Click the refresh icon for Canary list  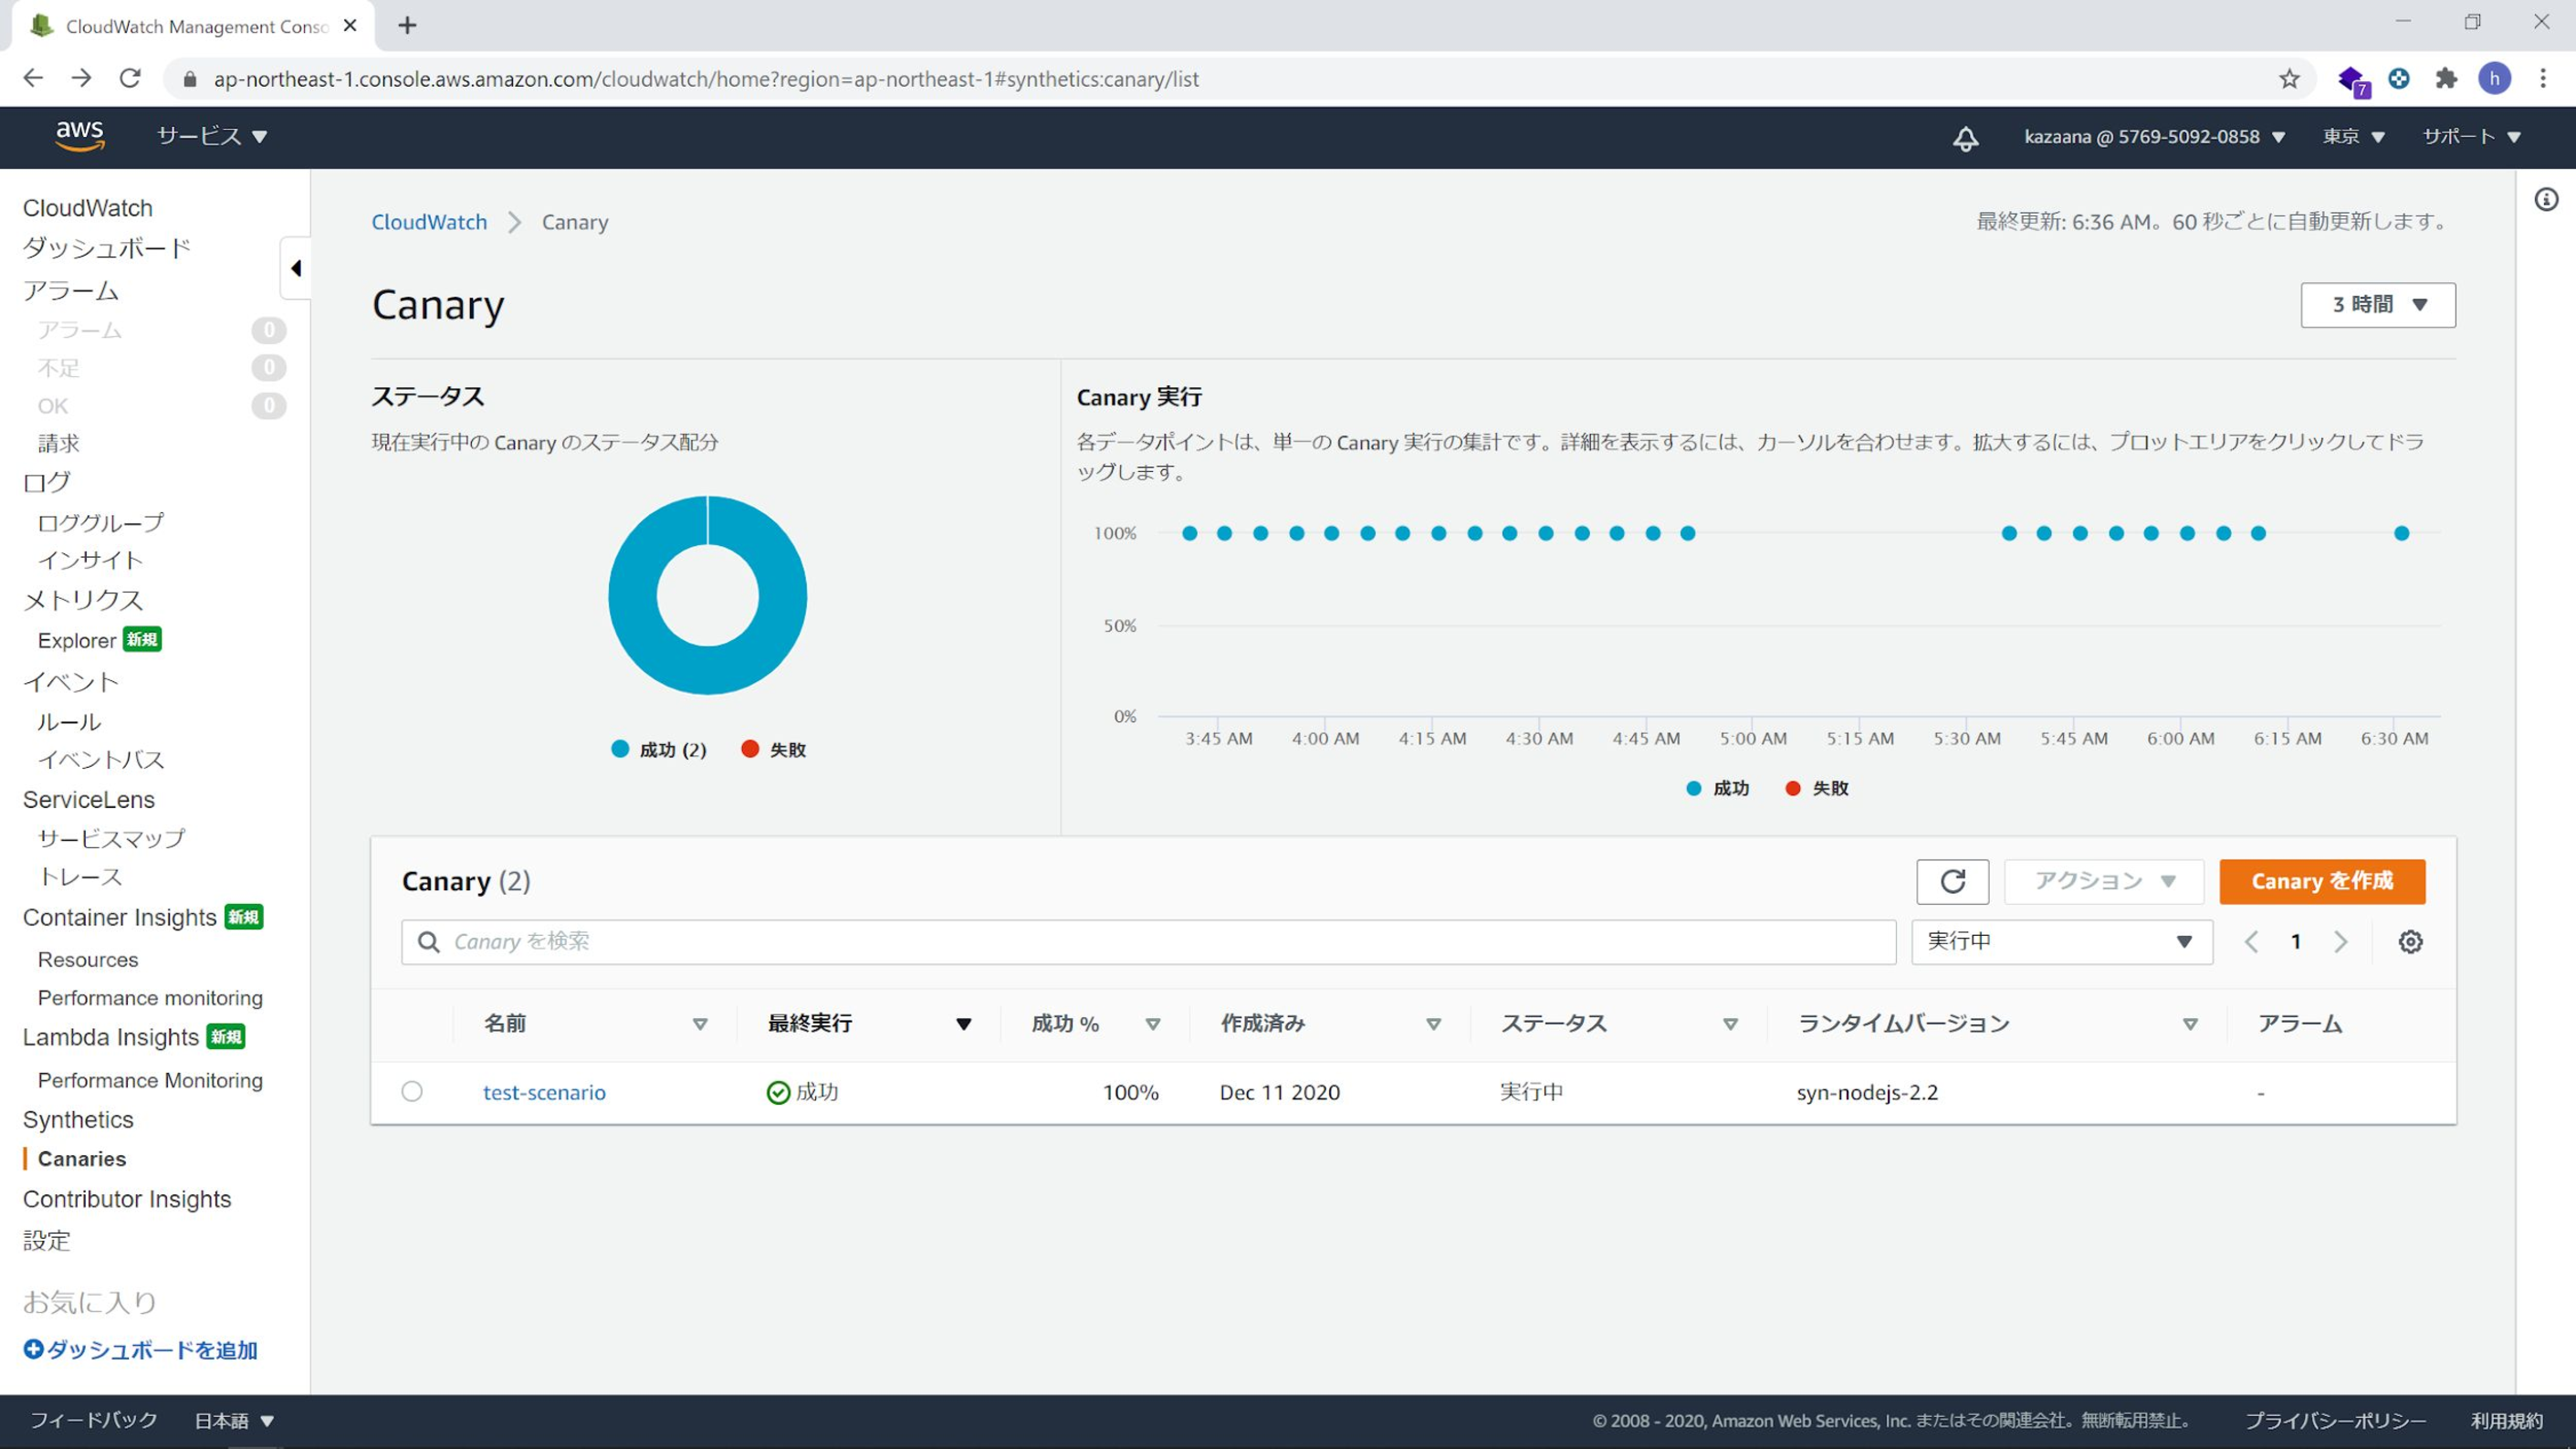click(x=1952, y=879)
